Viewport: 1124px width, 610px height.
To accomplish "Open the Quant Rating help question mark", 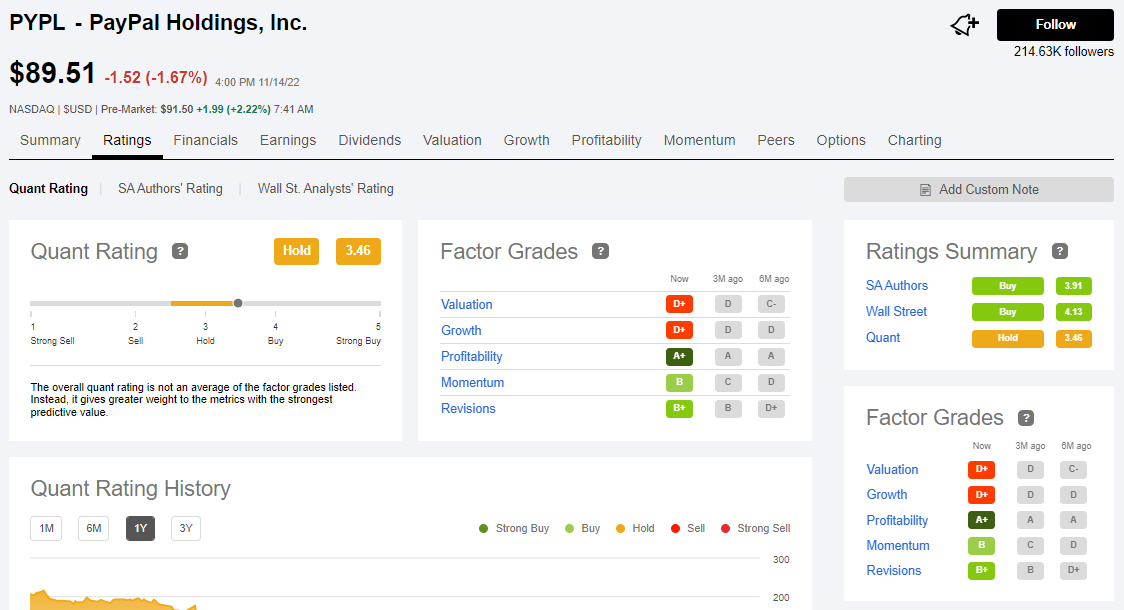I will (180, 251).
